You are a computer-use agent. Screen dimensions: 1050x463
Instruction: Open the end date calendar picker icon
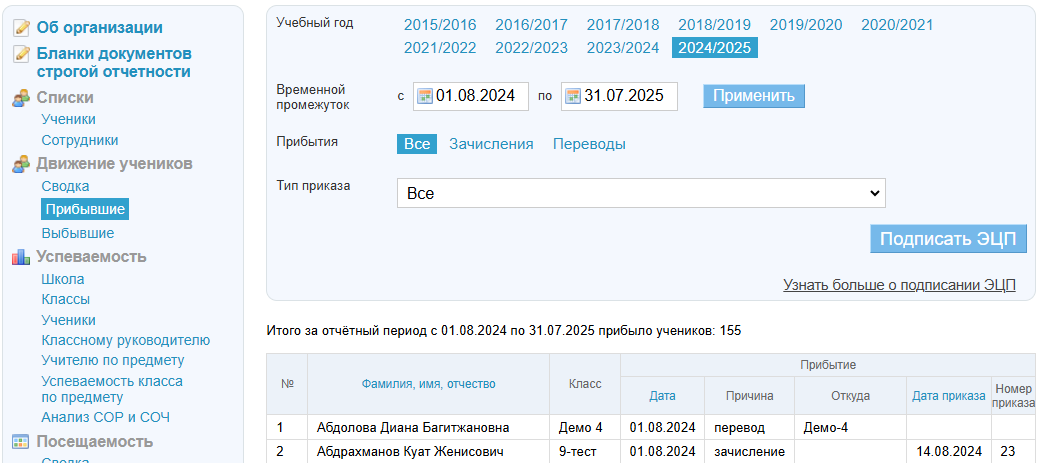573,97
